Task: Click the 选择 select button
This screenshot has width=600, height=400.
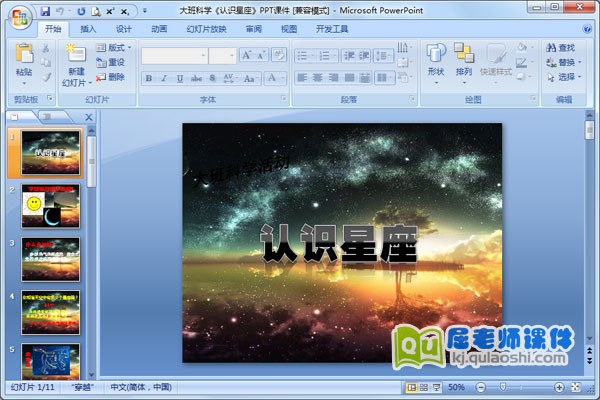Action: (563, 77)
